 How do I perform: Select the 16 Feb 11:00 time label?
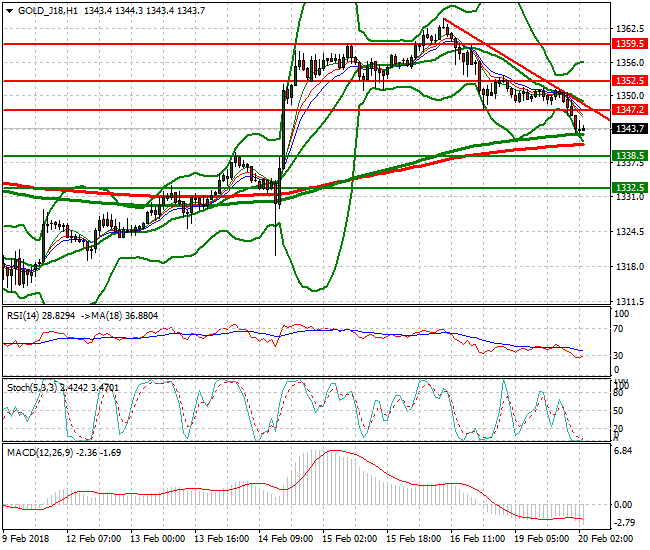pyautogui.click(x=477, y=539)
